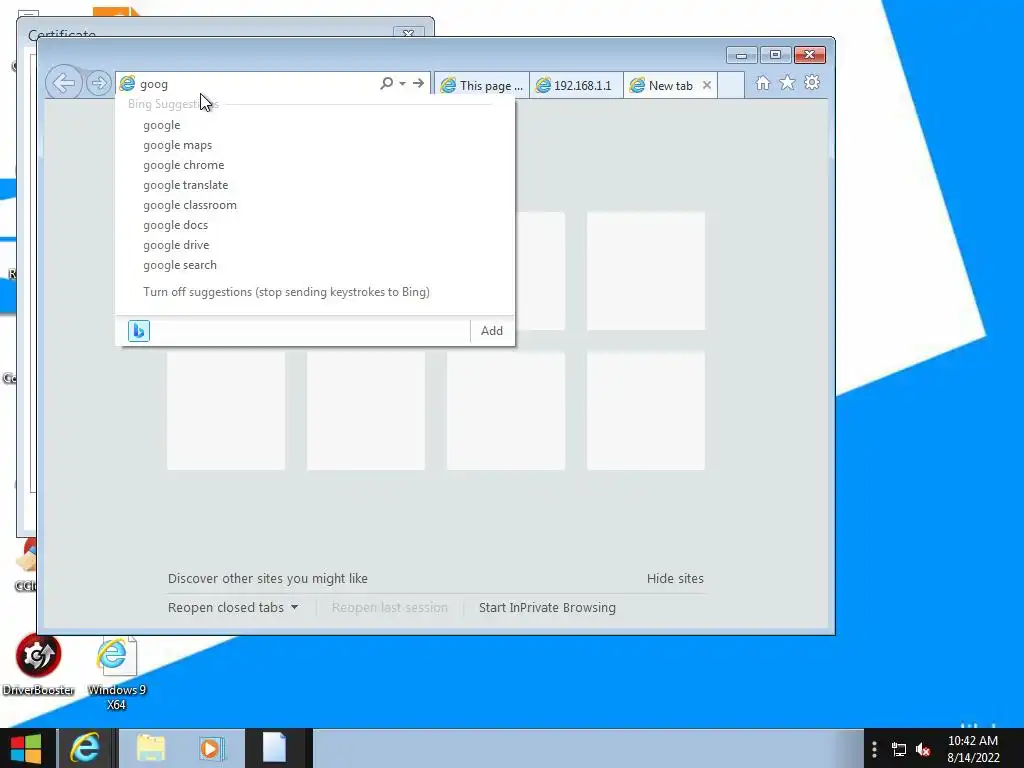Image resolution: width=1024 pixels, height=768 pixels.
Task: Open DriverBooster desktop icon
Action: point(38,666)
